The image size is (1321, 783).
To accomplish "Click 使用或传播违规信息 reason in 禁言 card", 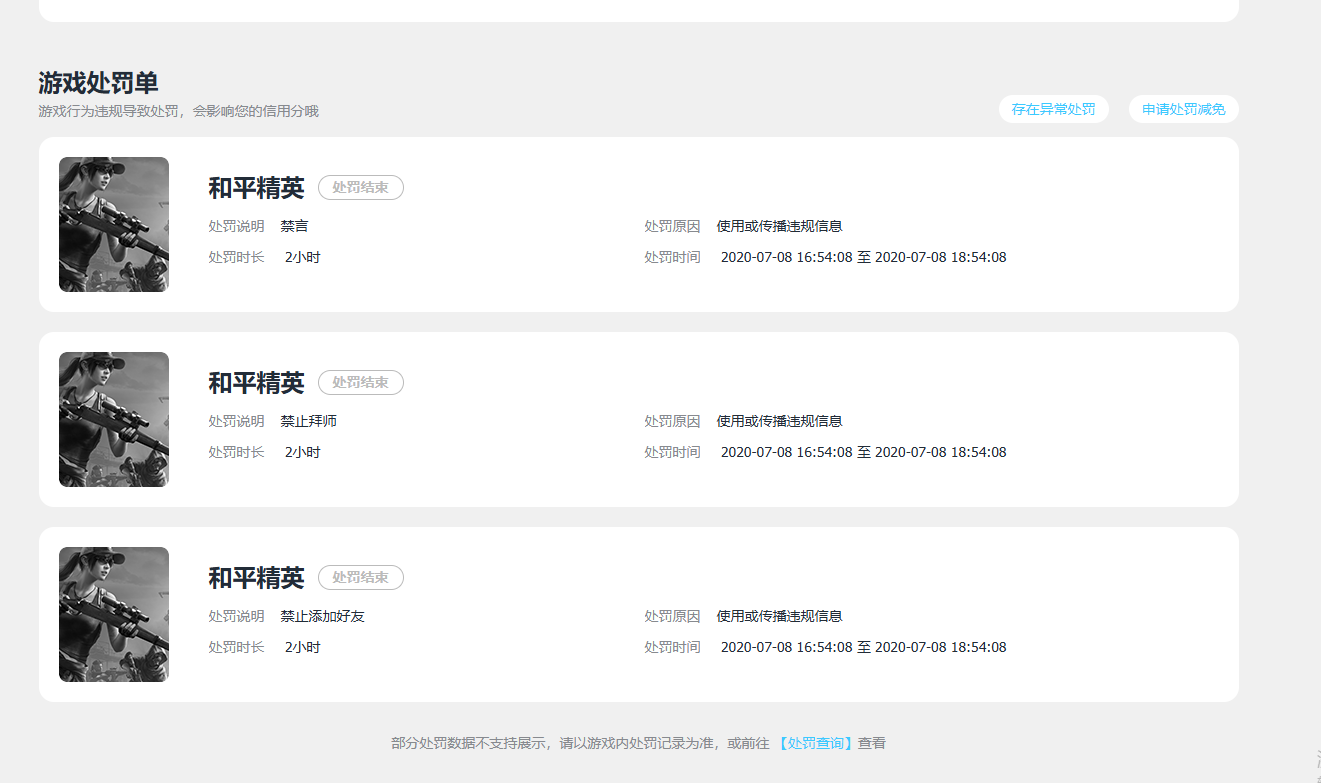I will point(779,226).
